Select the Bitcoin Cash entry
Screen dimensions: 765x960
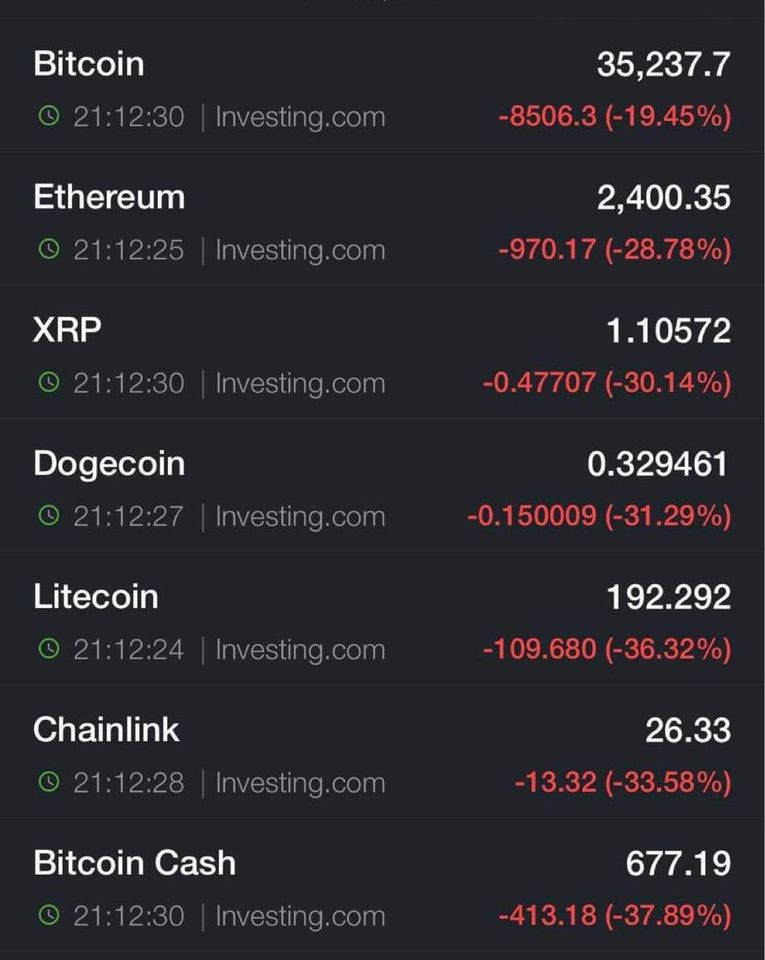(135, 863)
